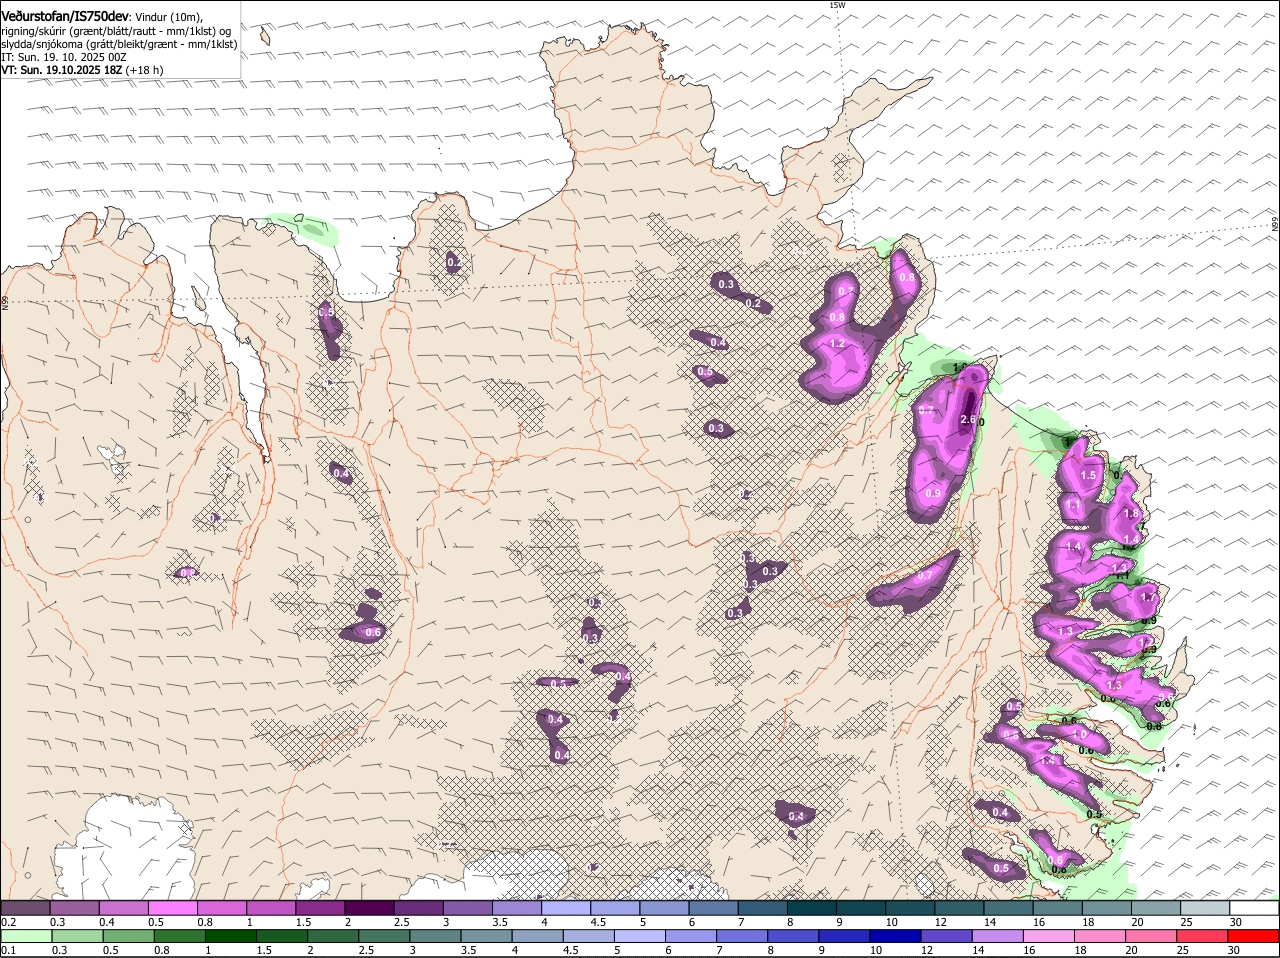Pick top legend dark teal swatch between 8 and 9
1280x958 pixels.
(x=812, y=908)
